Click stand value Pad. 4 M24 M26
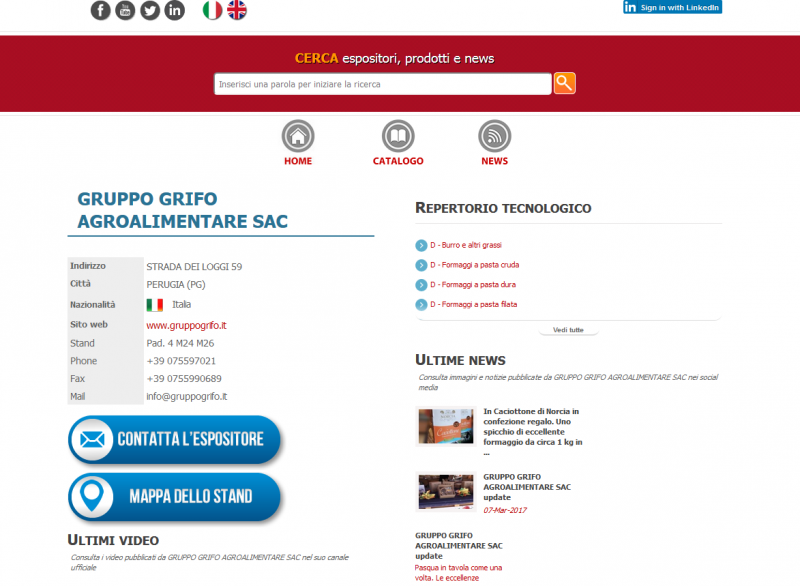This screenshot has width=800, height=586. coord(180,343)
